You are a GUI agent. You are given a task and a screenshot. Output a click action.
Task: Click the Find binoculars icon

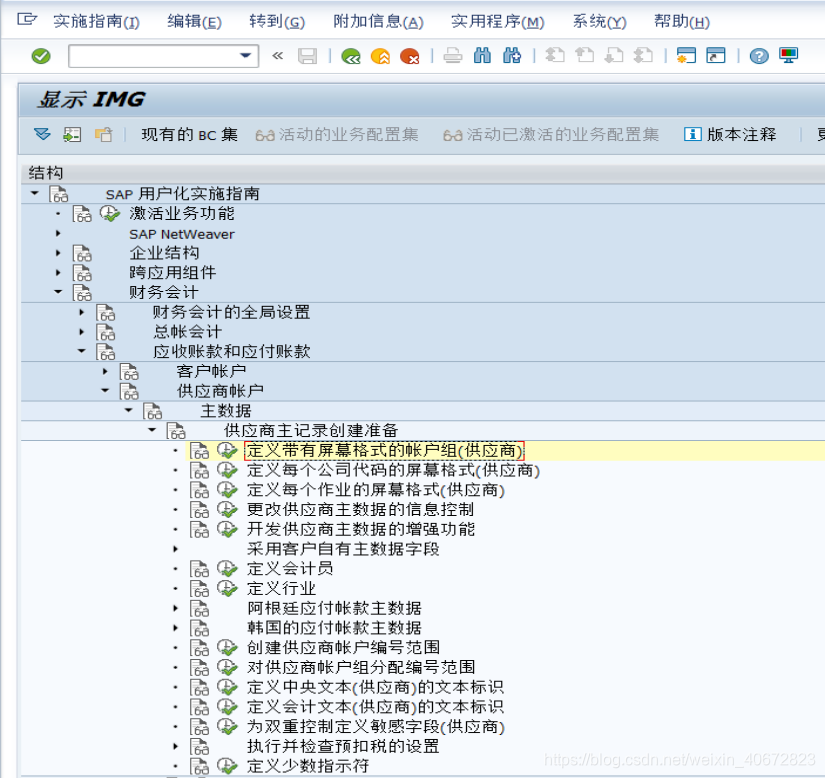[482, 55]
